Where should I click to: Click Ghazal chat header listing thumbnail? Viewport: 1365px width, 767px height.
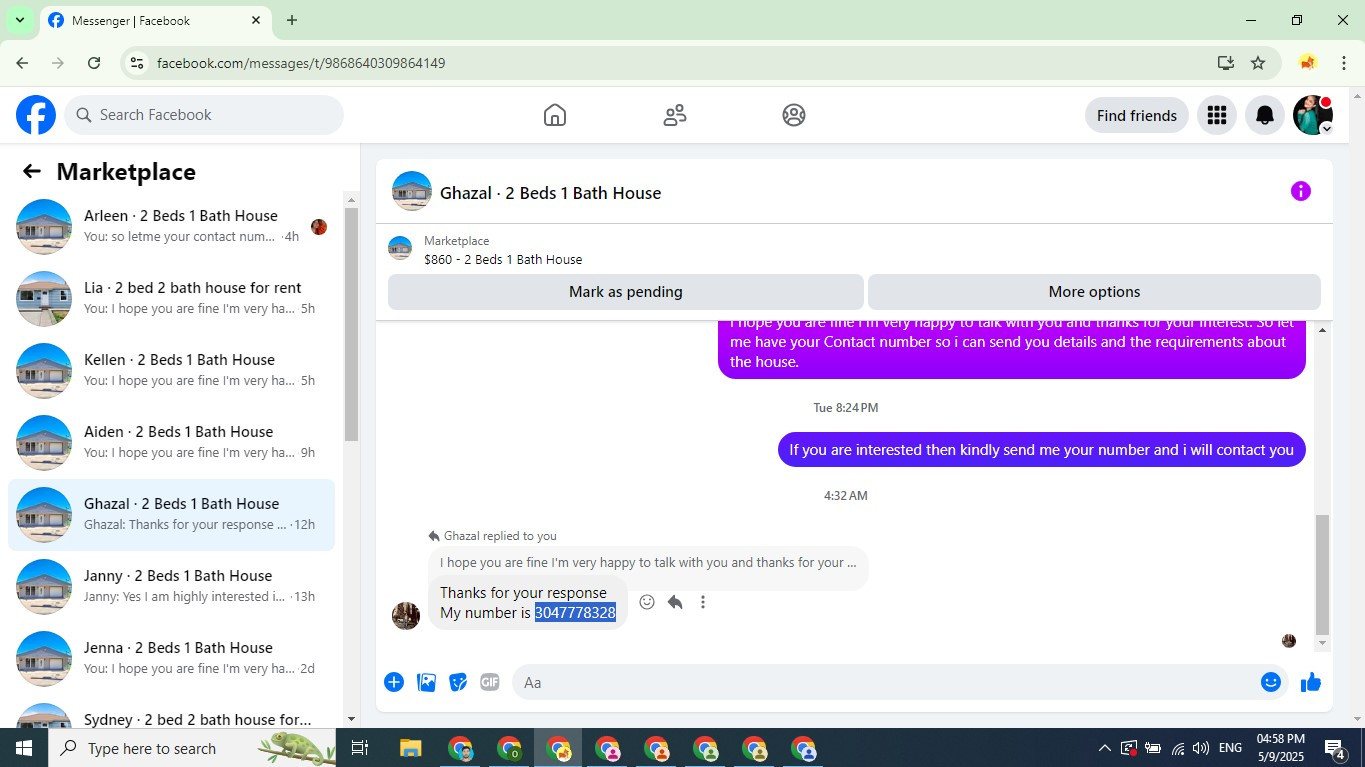click(x=412, y=191)
